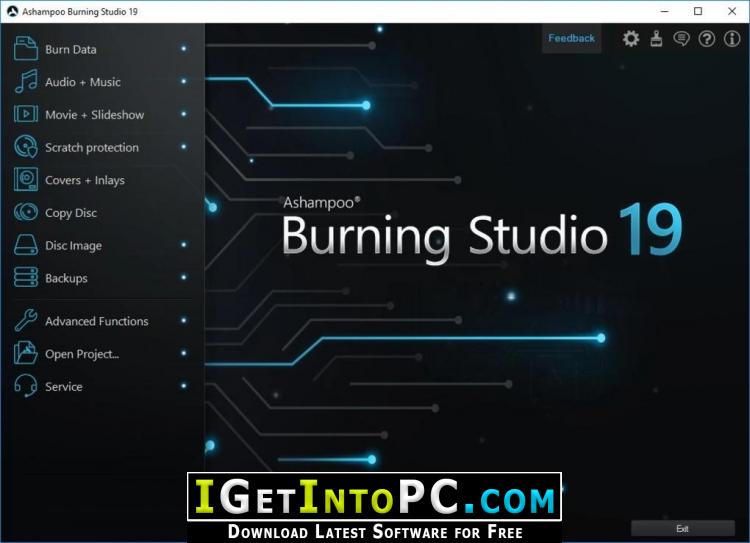Click the Covers + Inlays icon

(x=26, y=179)
